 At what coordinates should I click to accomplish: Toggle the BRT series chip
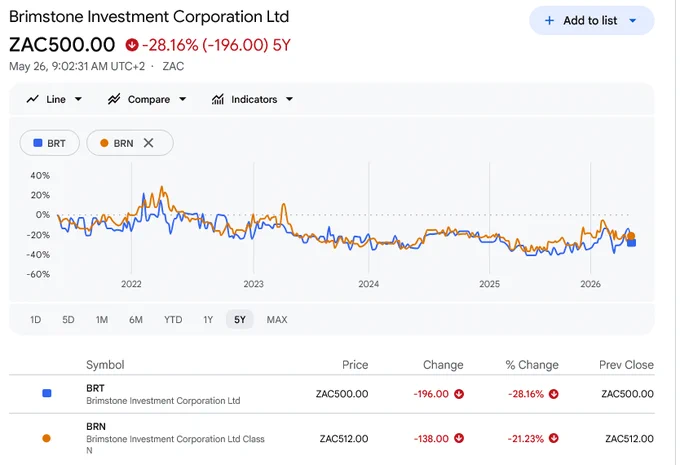[x=50, y=143]
